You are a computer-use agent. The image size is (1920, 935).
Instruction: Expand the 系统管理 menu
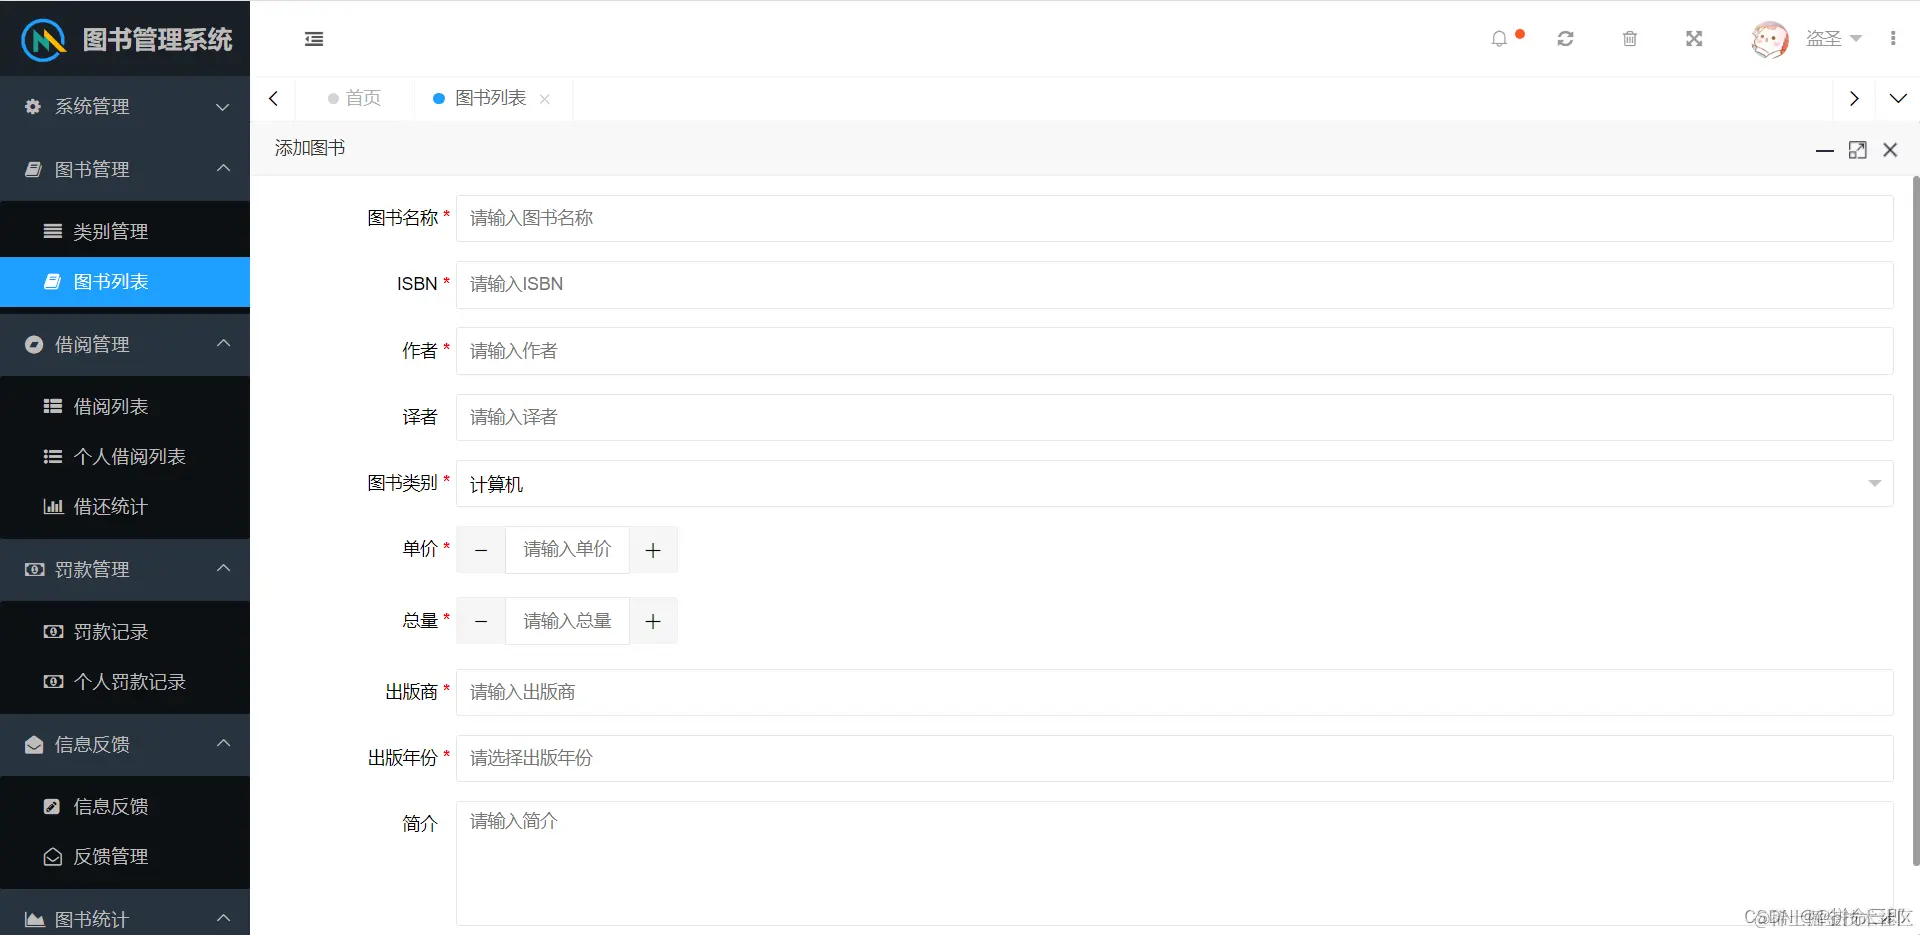[125, 106]
